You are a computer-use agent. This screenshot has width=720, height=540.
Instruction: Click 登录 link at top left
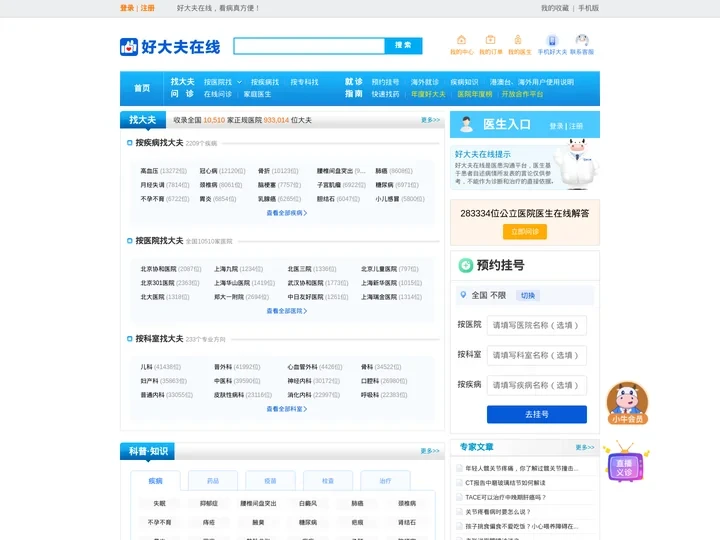pyautogui.click(x=127, y=8)
